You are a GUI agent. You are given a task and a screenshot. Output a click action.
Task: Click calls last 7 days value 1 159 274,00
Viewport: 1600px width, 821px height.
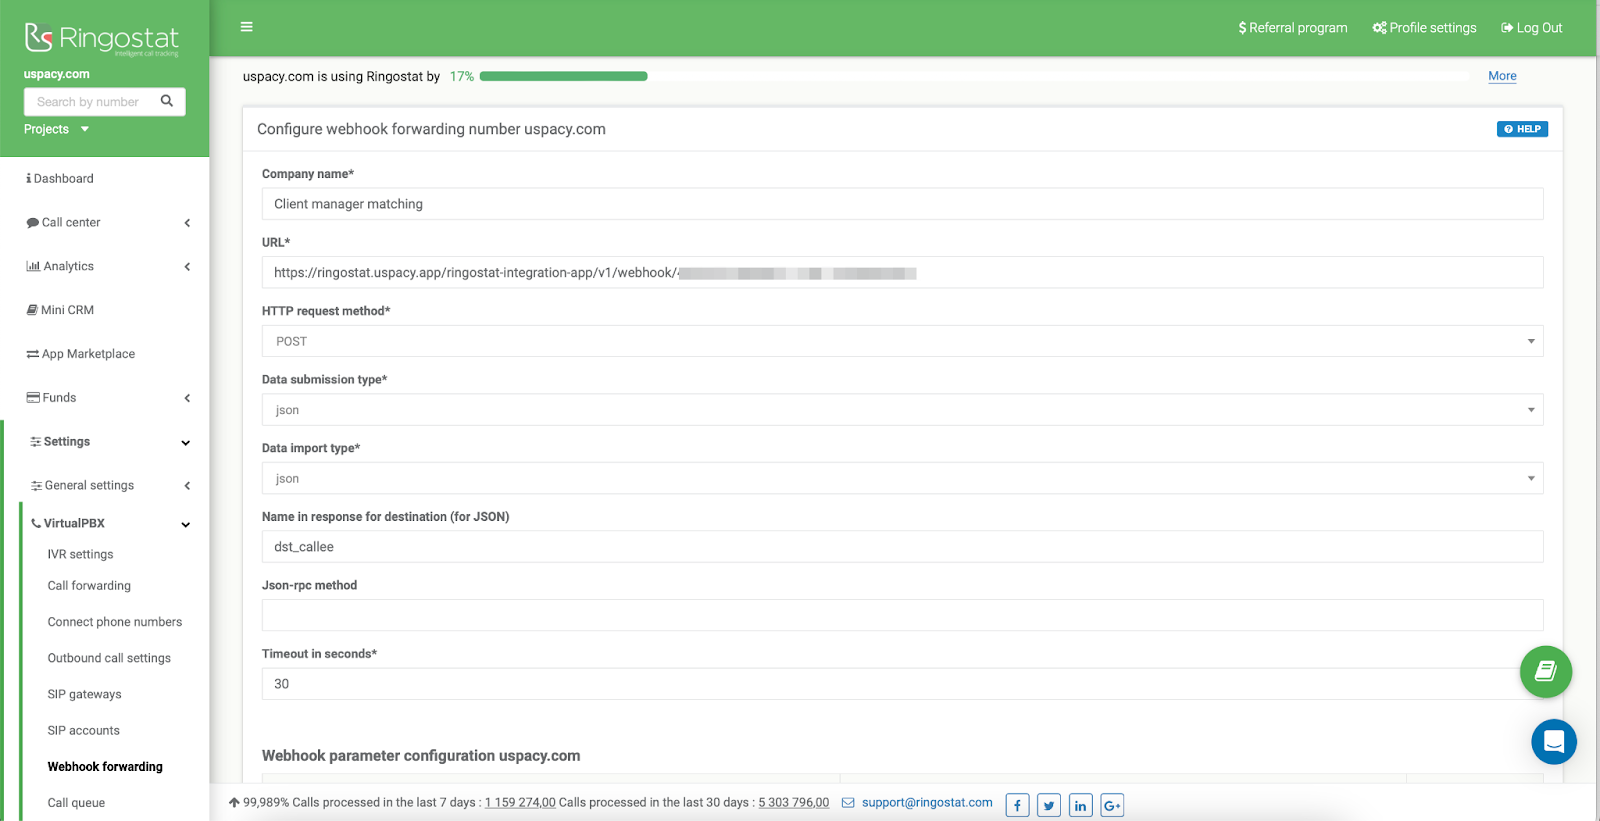coord(520,802)
